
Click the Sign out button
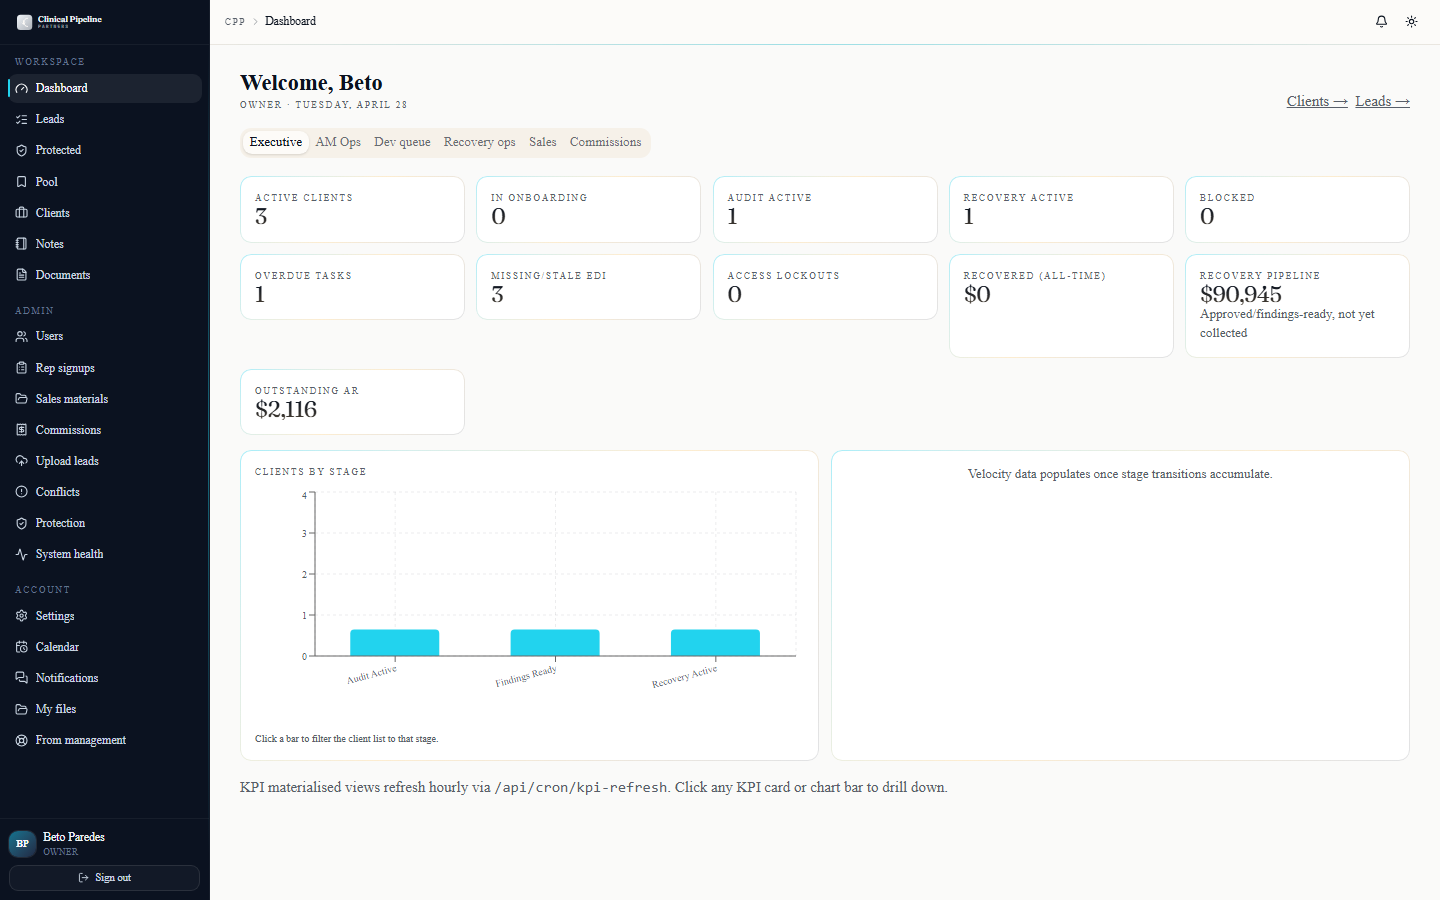pos(105,878)
